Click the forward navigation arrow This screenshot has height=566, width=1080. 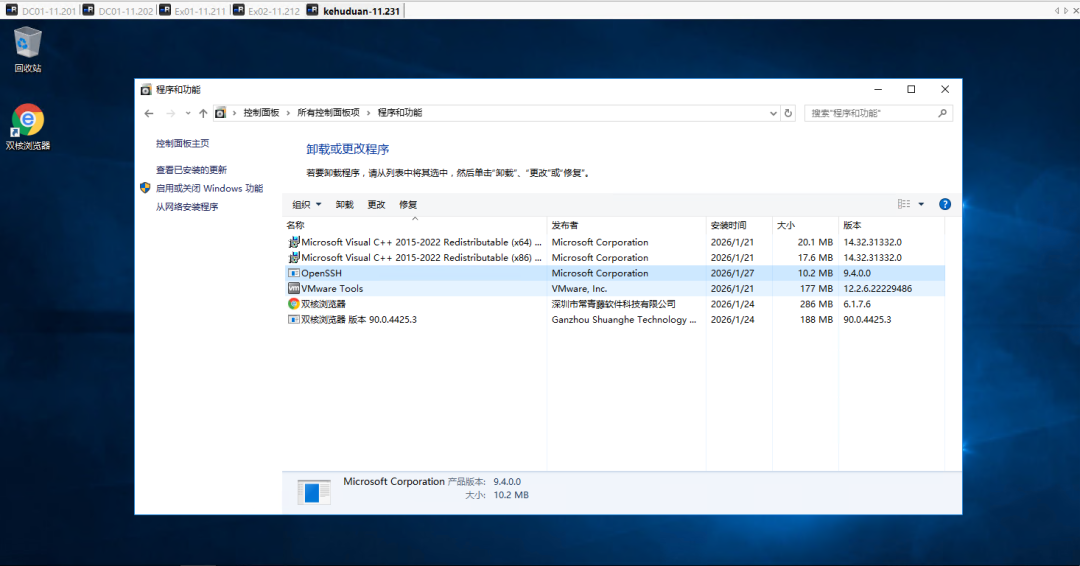(170, 113)
